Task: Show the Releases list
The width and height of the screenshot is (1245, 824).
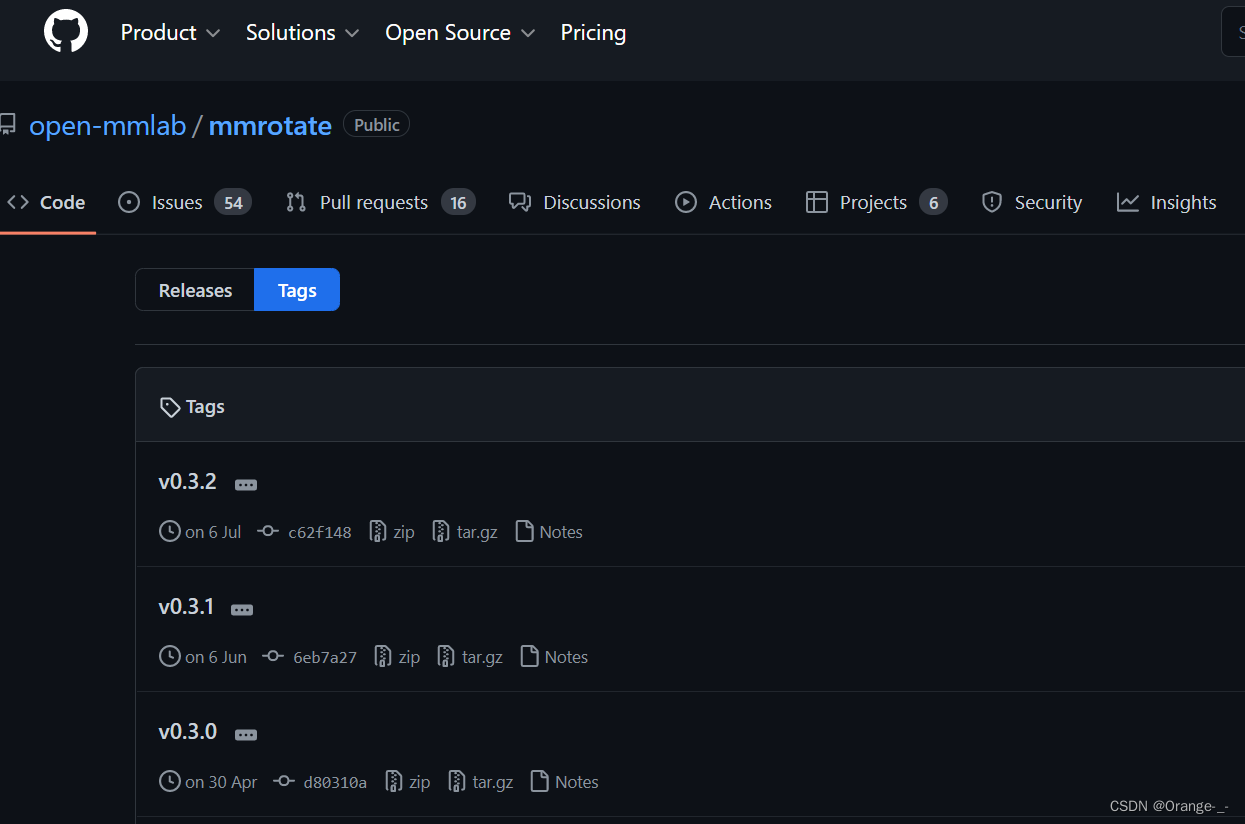Action: pos(195,290)
